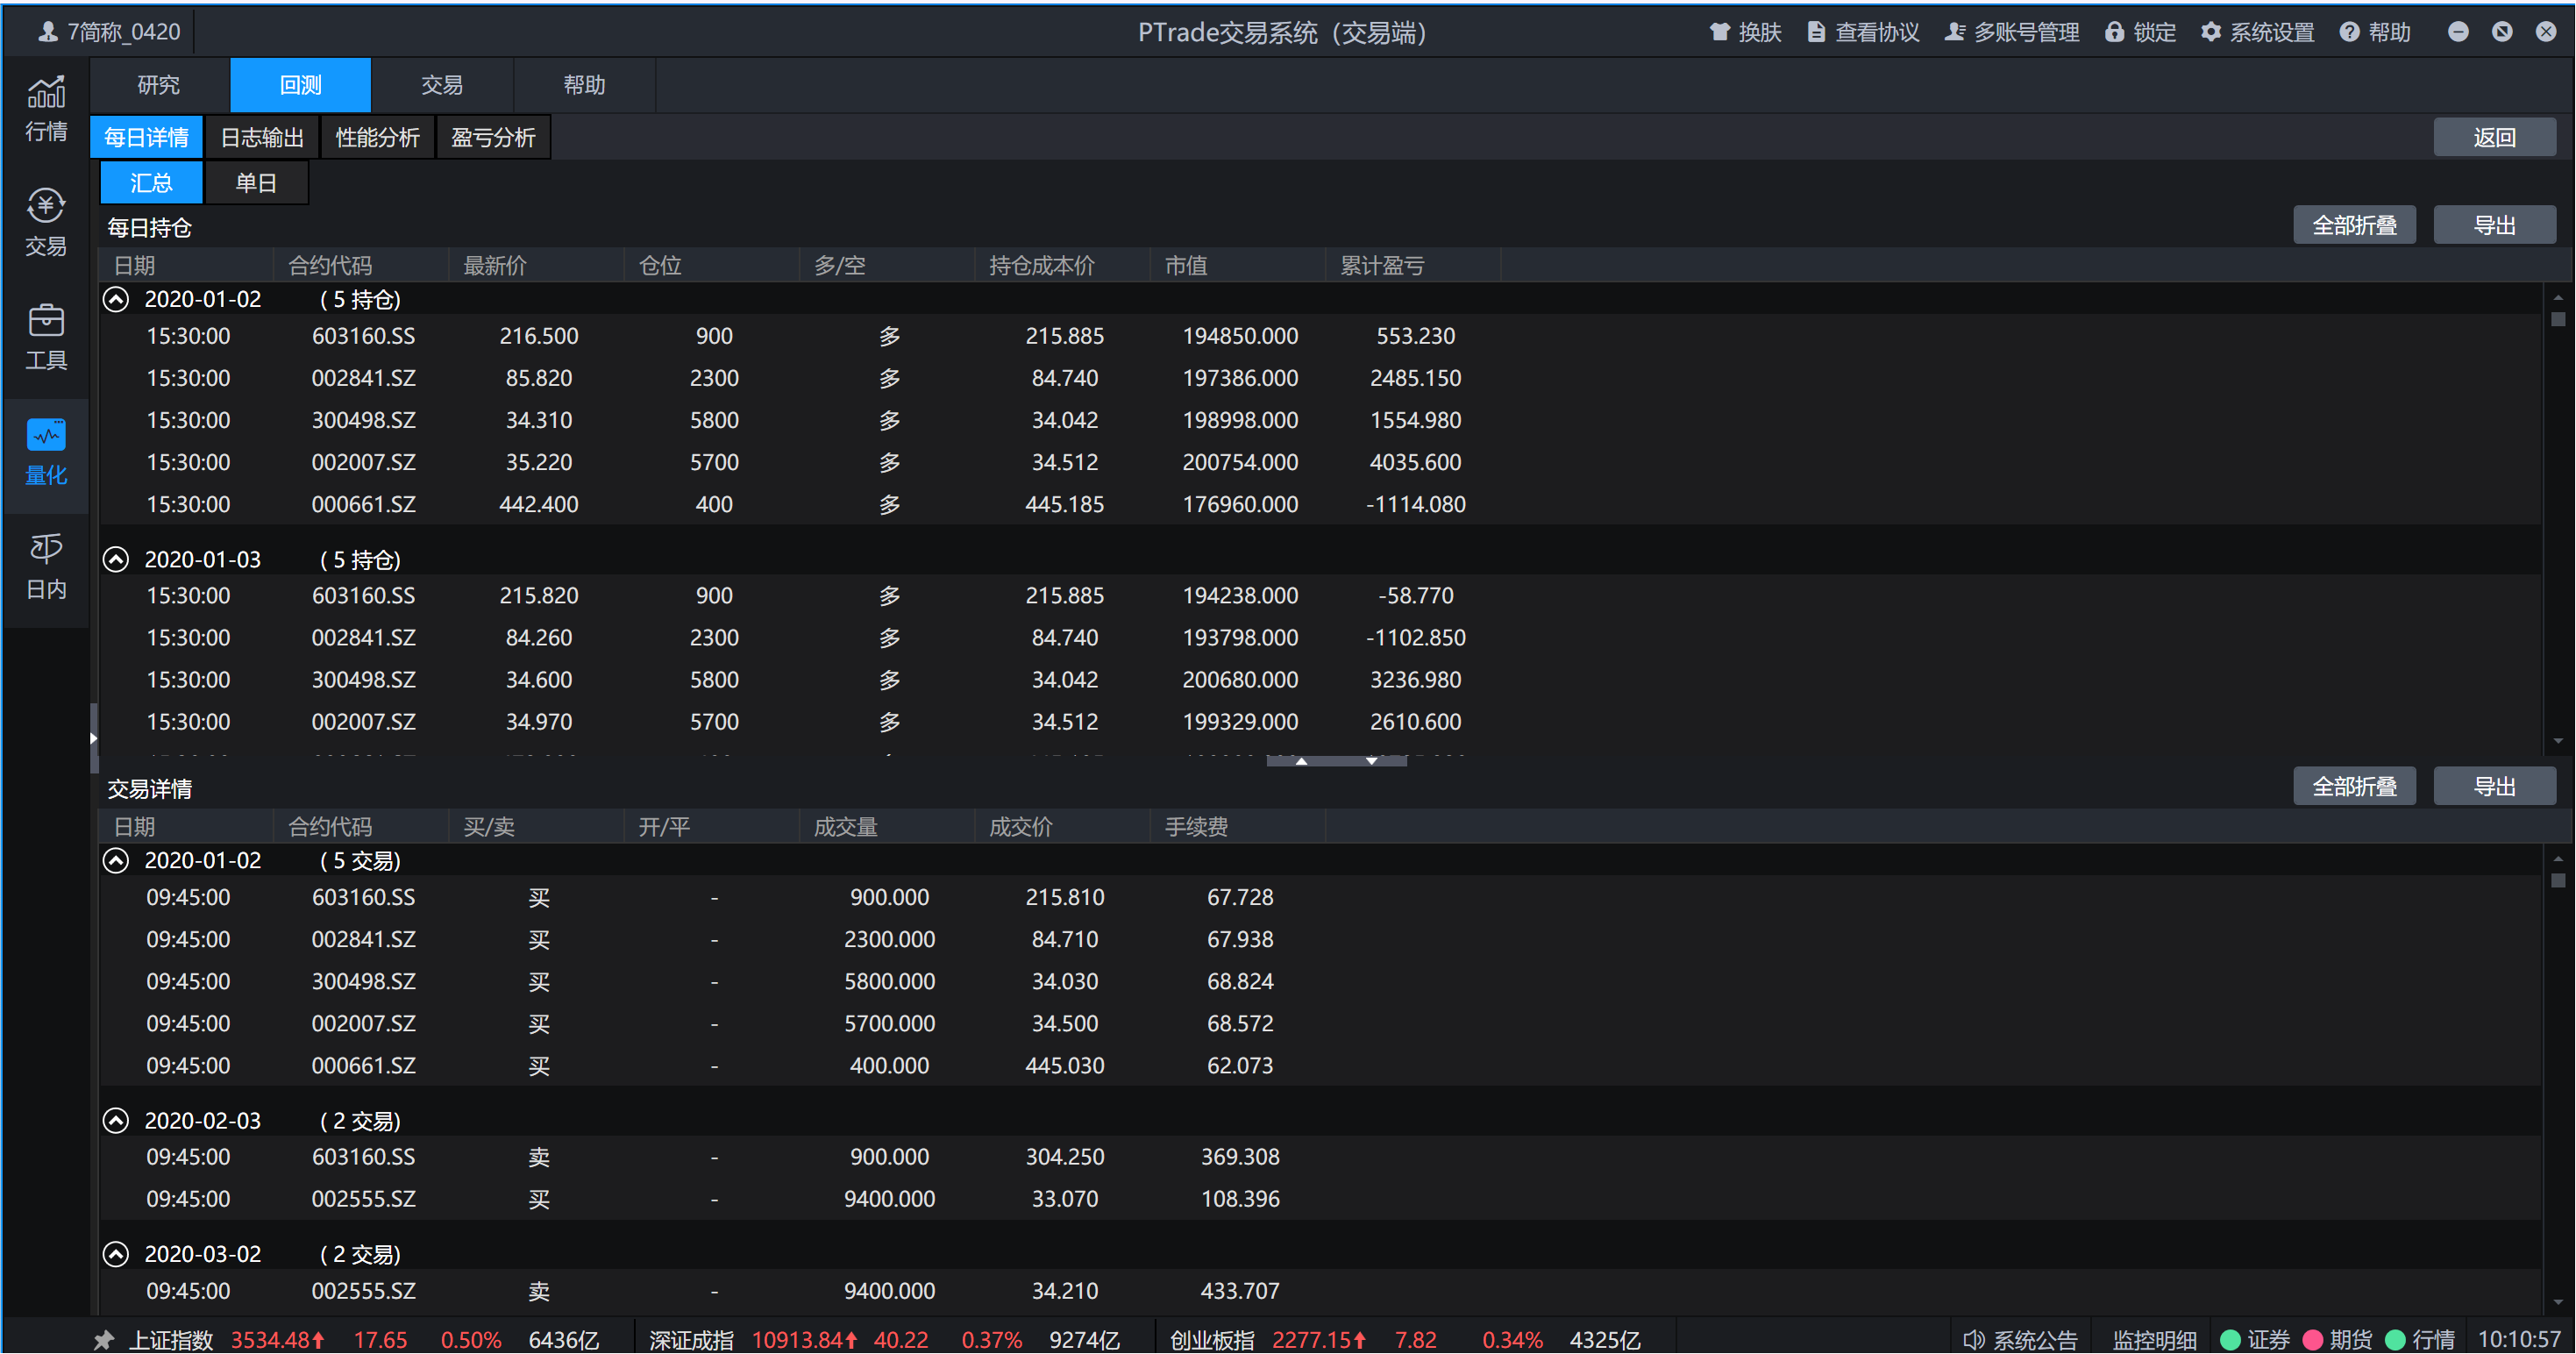Switch to 单日 single-day view
2576x1354 pixels.
coord(256,183)
